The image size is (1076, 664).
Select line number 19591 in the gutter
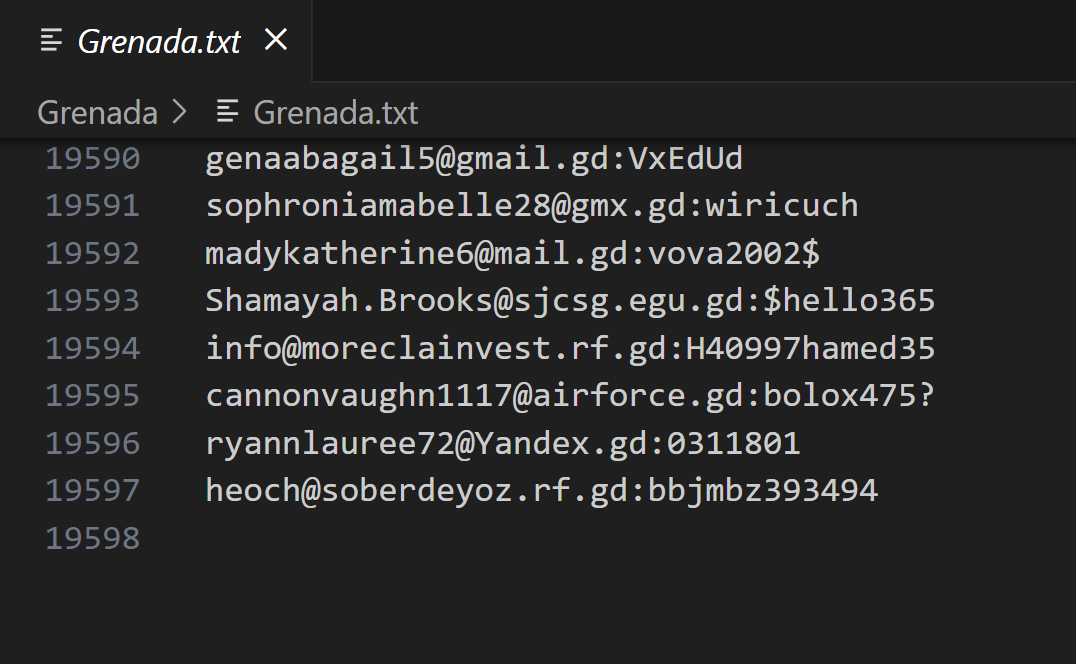click(93, 205)
